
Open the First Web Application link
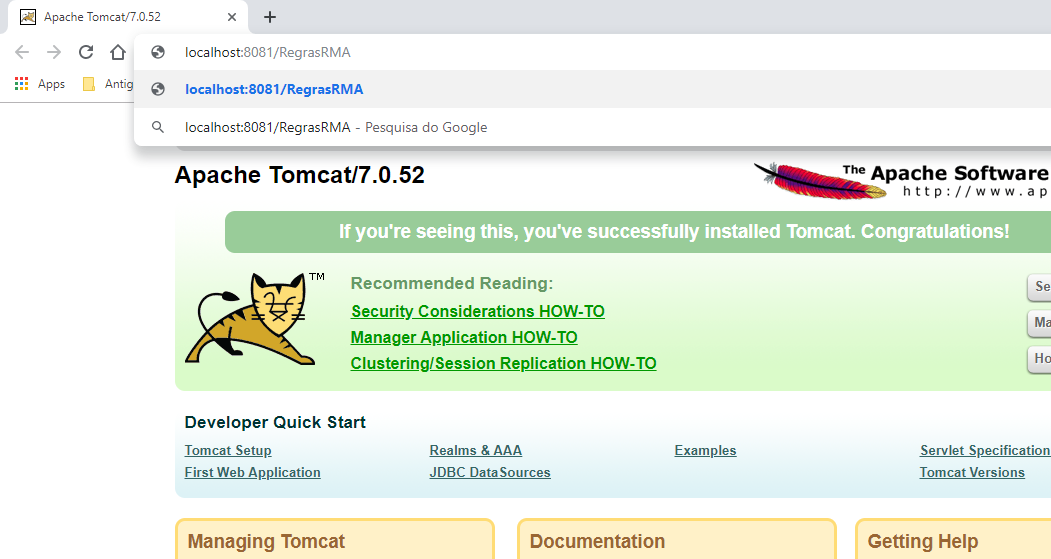pyautogui.click(x=252, y=473)
